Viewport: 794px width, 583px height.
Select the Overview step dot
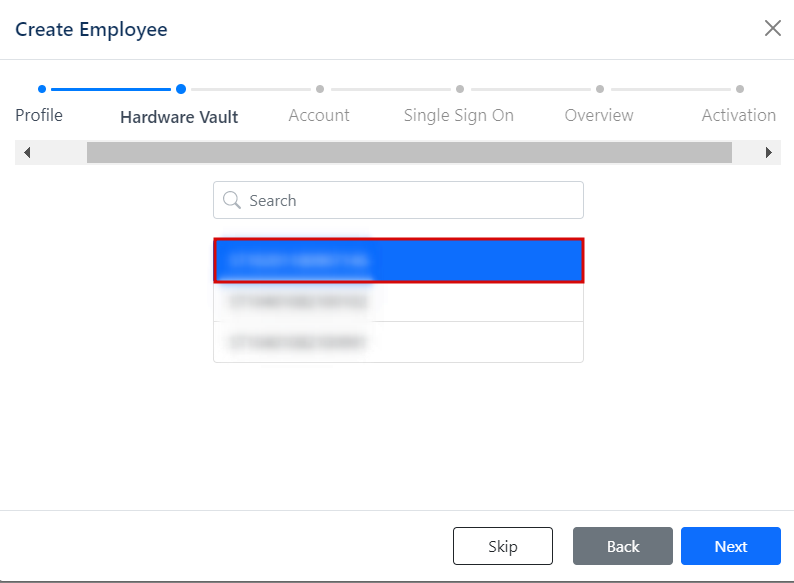(600, 89)
